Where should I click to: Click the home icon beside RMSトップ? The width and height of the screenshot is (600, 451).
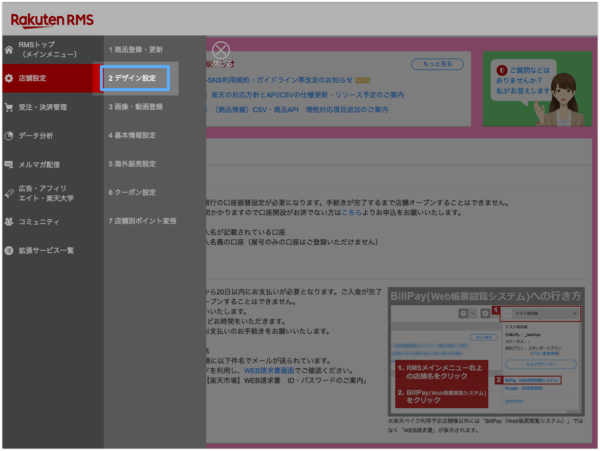(9, 50)
